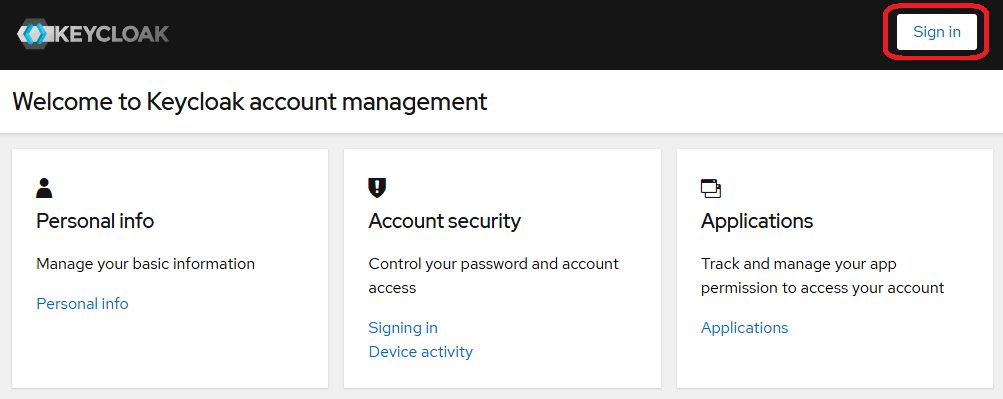The image size is (1003, 399).
Task: Select the Account security card heading
Action: point(445,221)
